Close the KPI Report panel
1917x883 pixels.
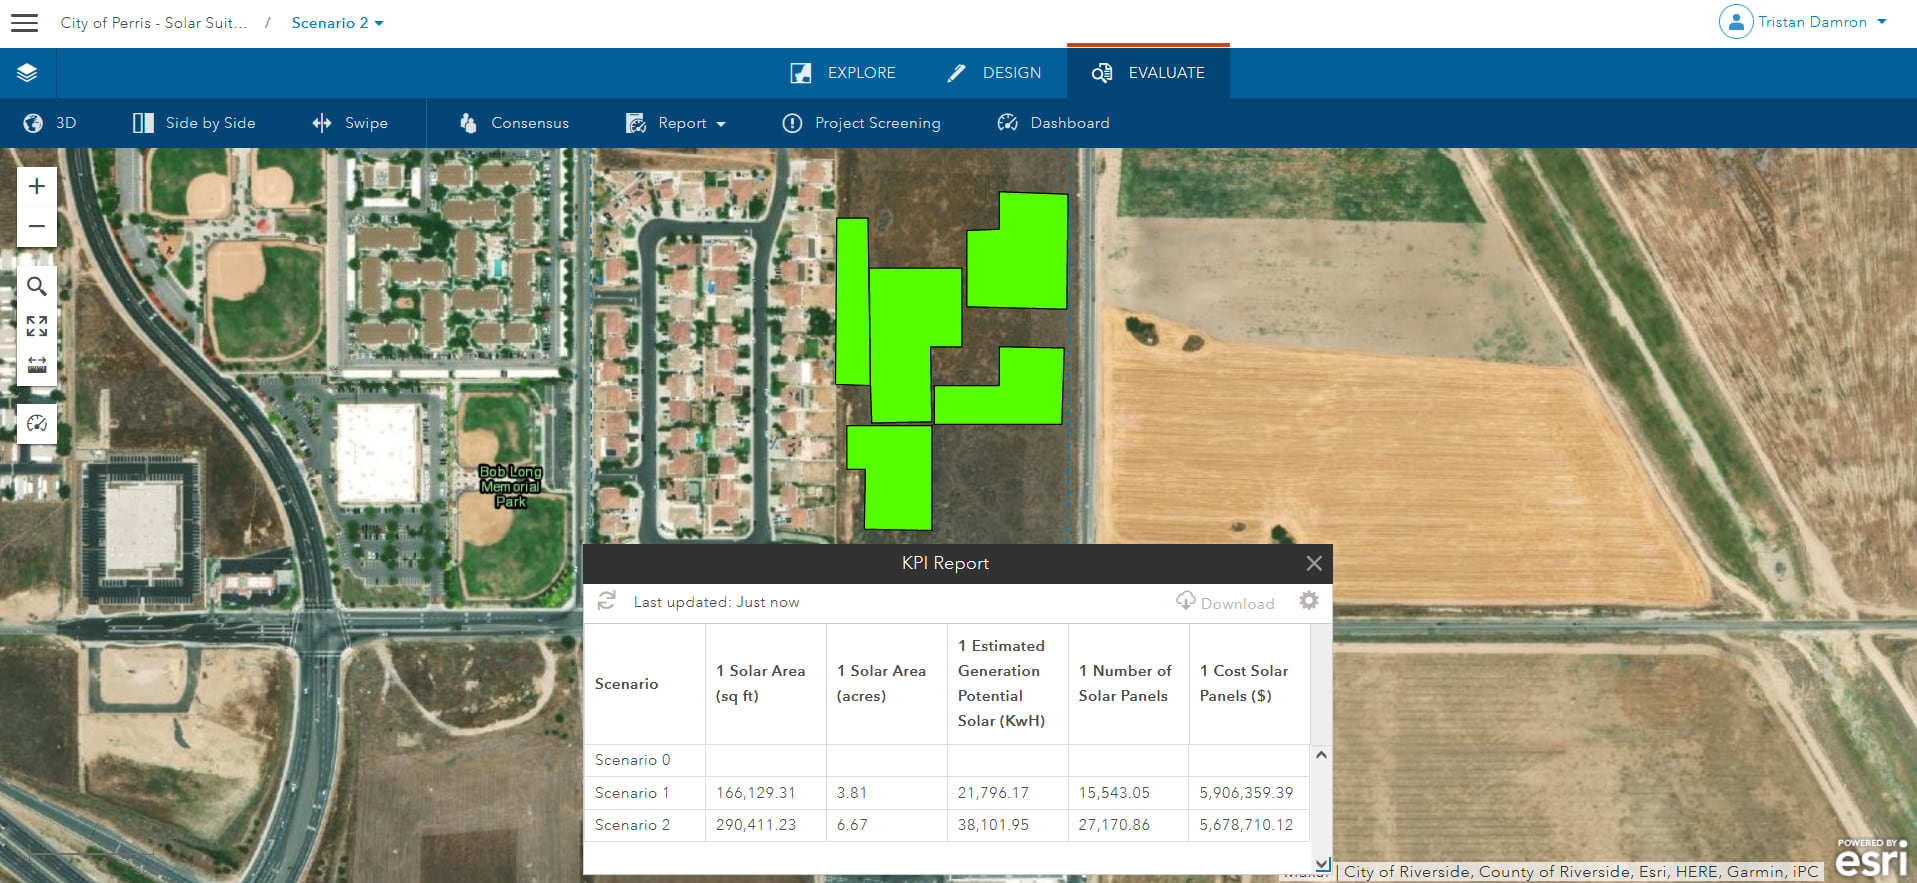coord(1314,563)
